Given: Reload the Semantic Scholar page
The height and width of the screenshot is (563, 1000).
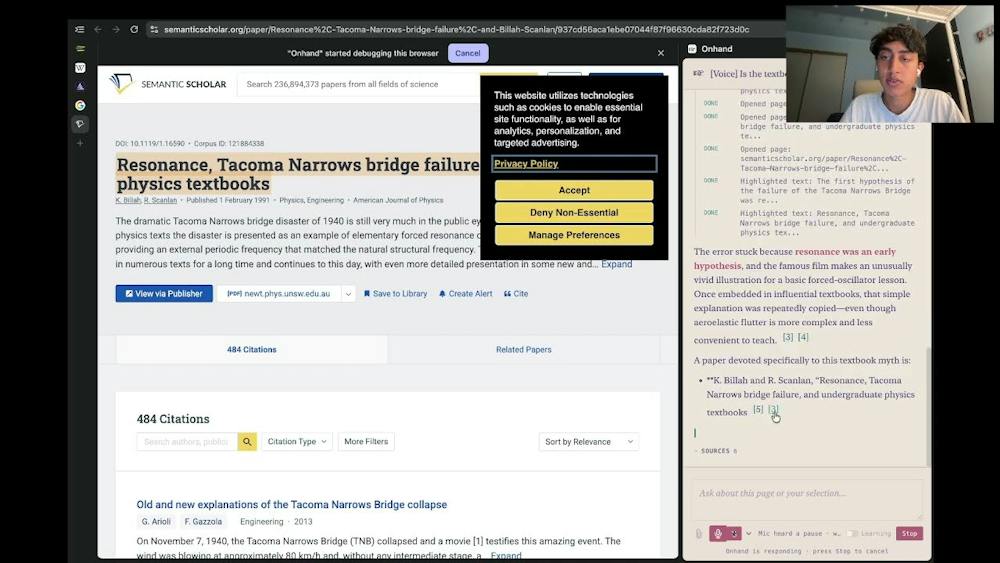Looking at the screenshot, I should pos(134,29).
